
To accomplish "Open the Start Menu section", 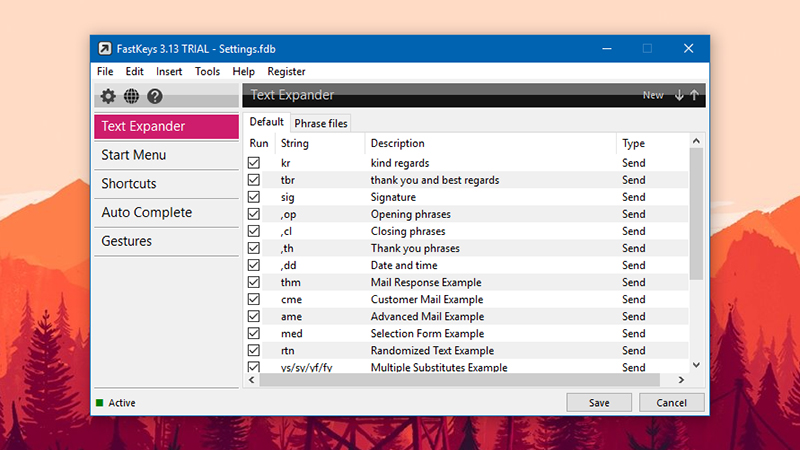I will pyautogui.click(x=166, y=155).
